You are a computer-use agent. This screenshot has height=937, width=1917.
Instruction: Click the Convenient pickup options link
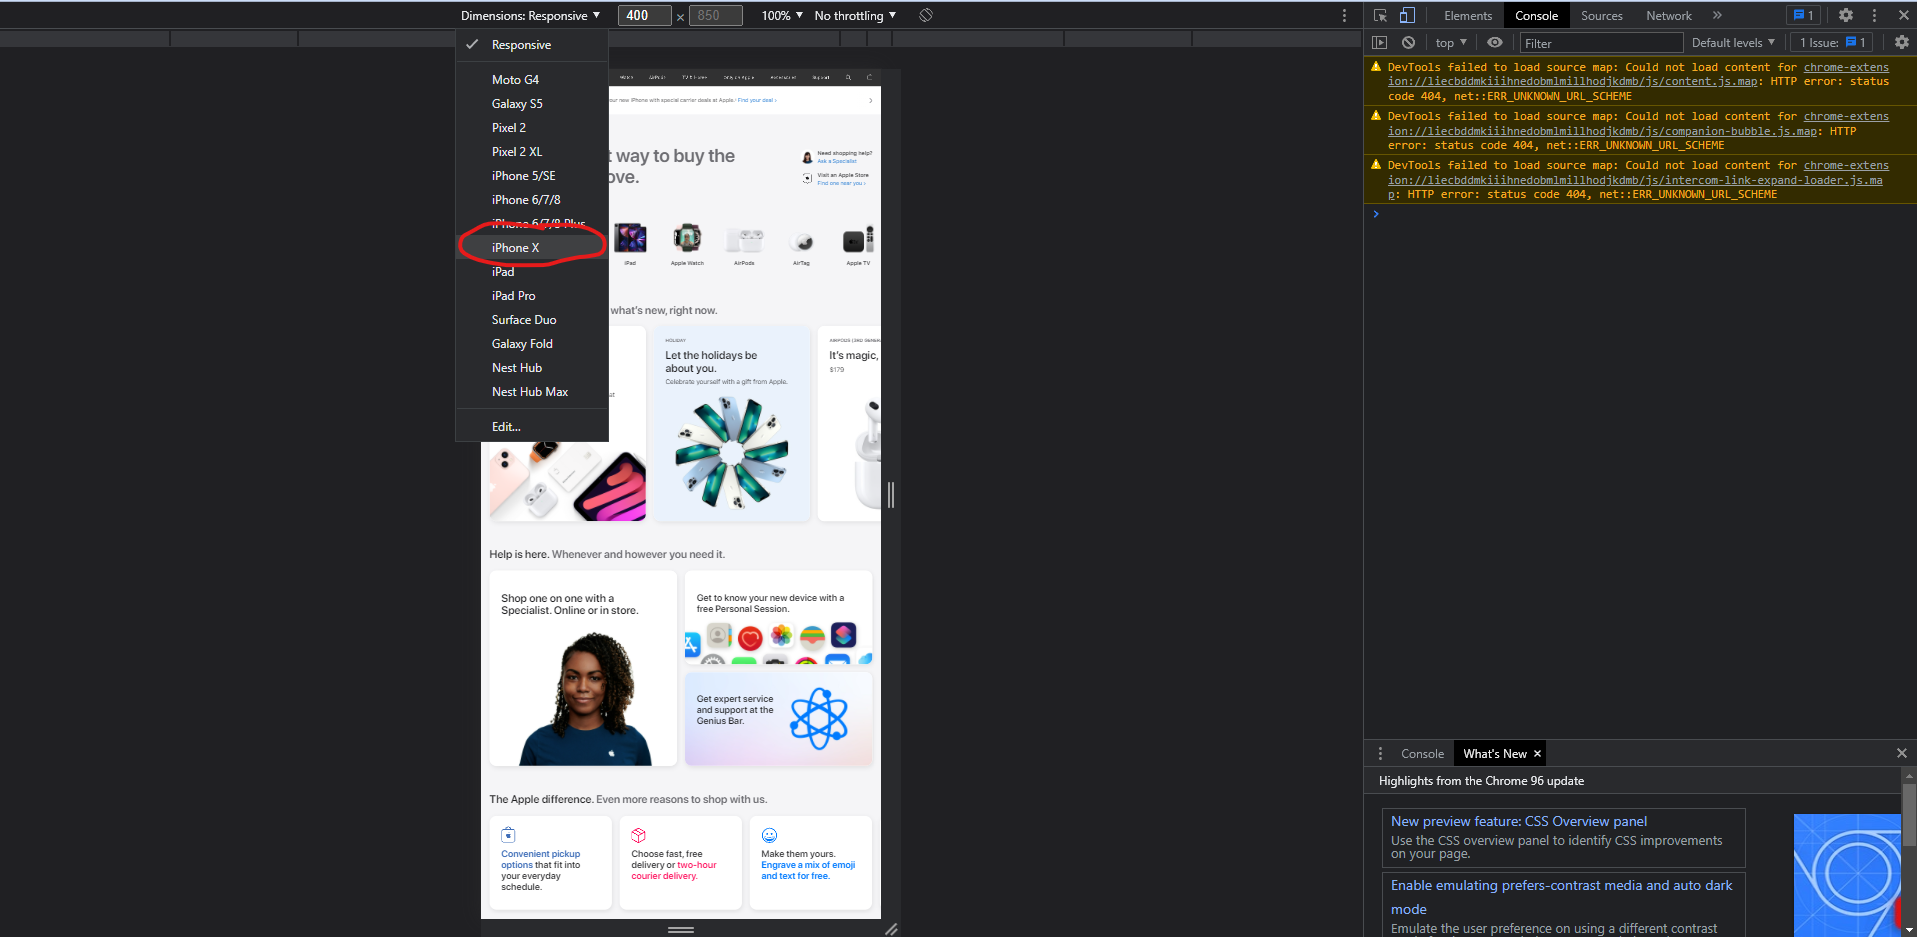(x=540, y=859)
